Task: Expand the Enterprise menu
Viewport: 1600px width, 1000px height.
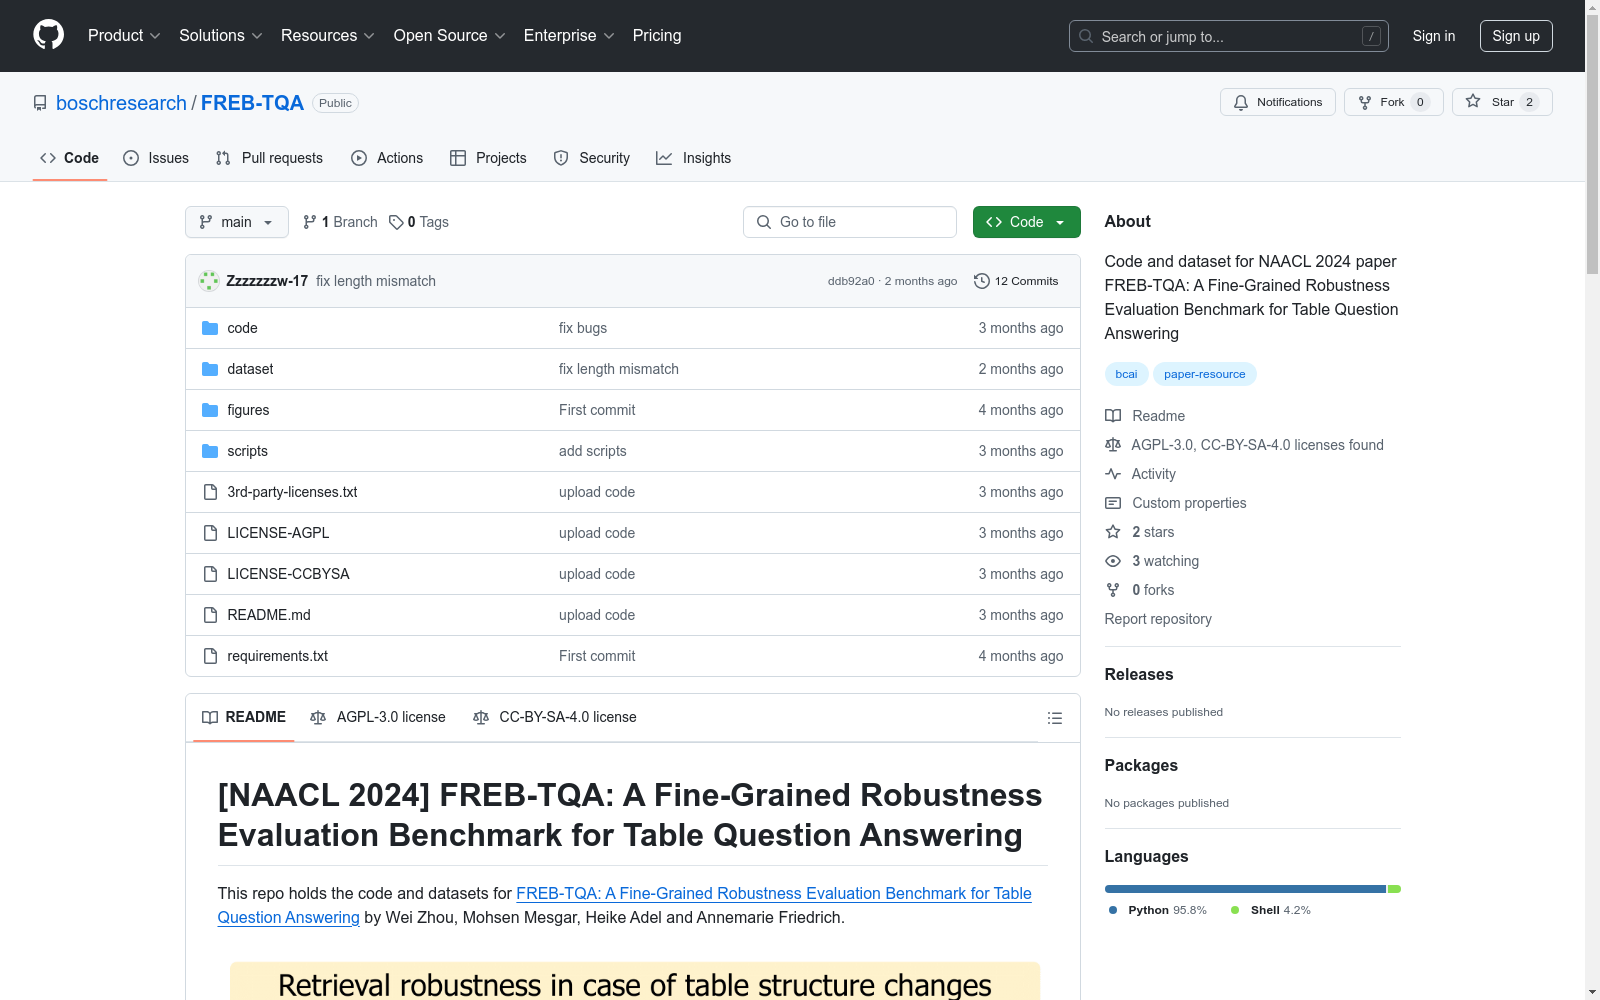Action: (569, 36)
